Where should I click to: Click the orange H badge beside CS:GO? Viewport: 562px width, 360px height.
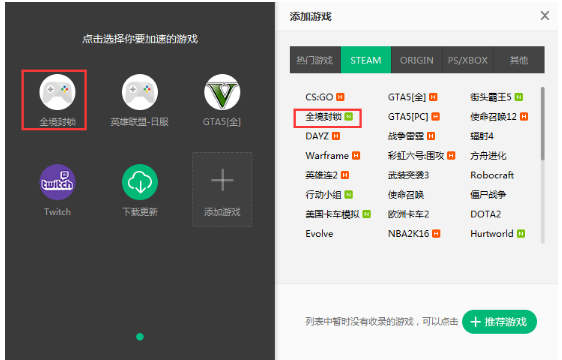click(340, 97)
